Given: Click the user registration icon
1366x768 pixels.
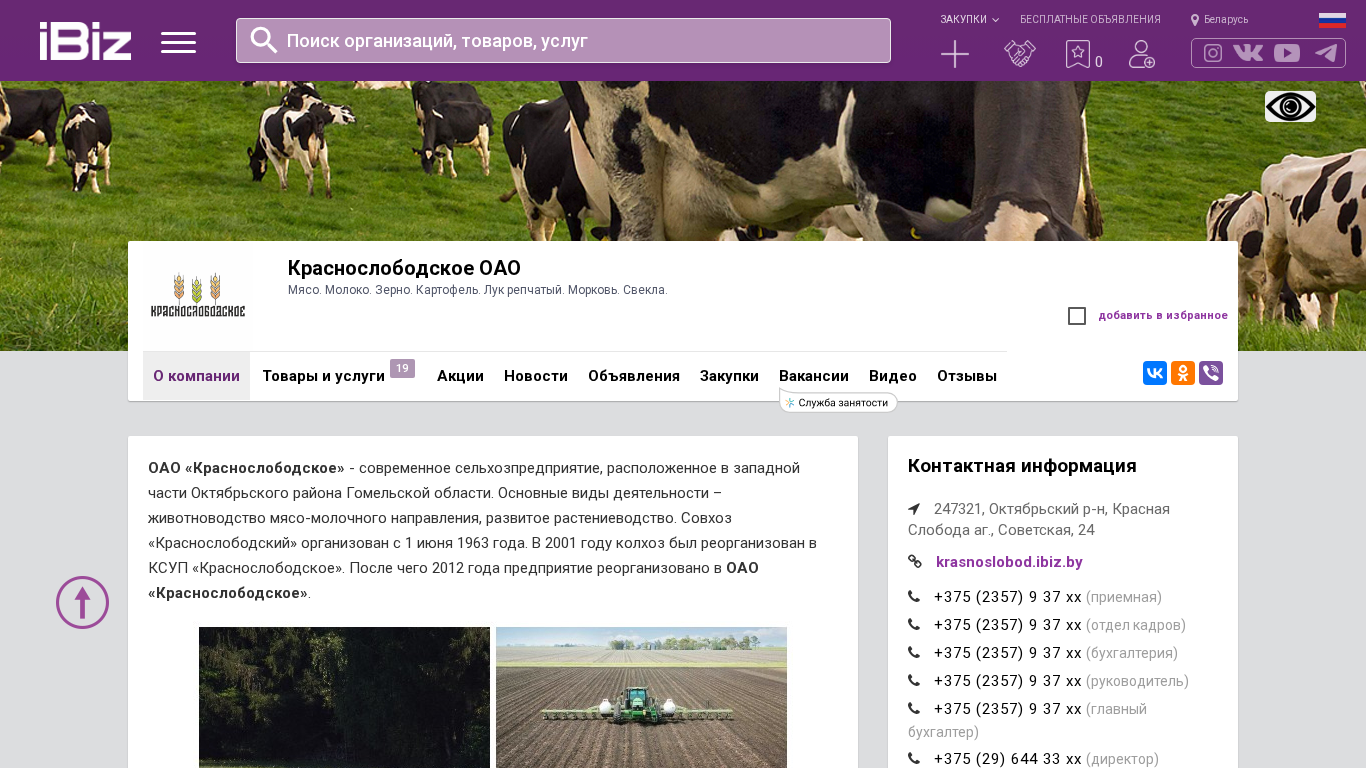Looking at the screenshot, I should [1142, 54].
